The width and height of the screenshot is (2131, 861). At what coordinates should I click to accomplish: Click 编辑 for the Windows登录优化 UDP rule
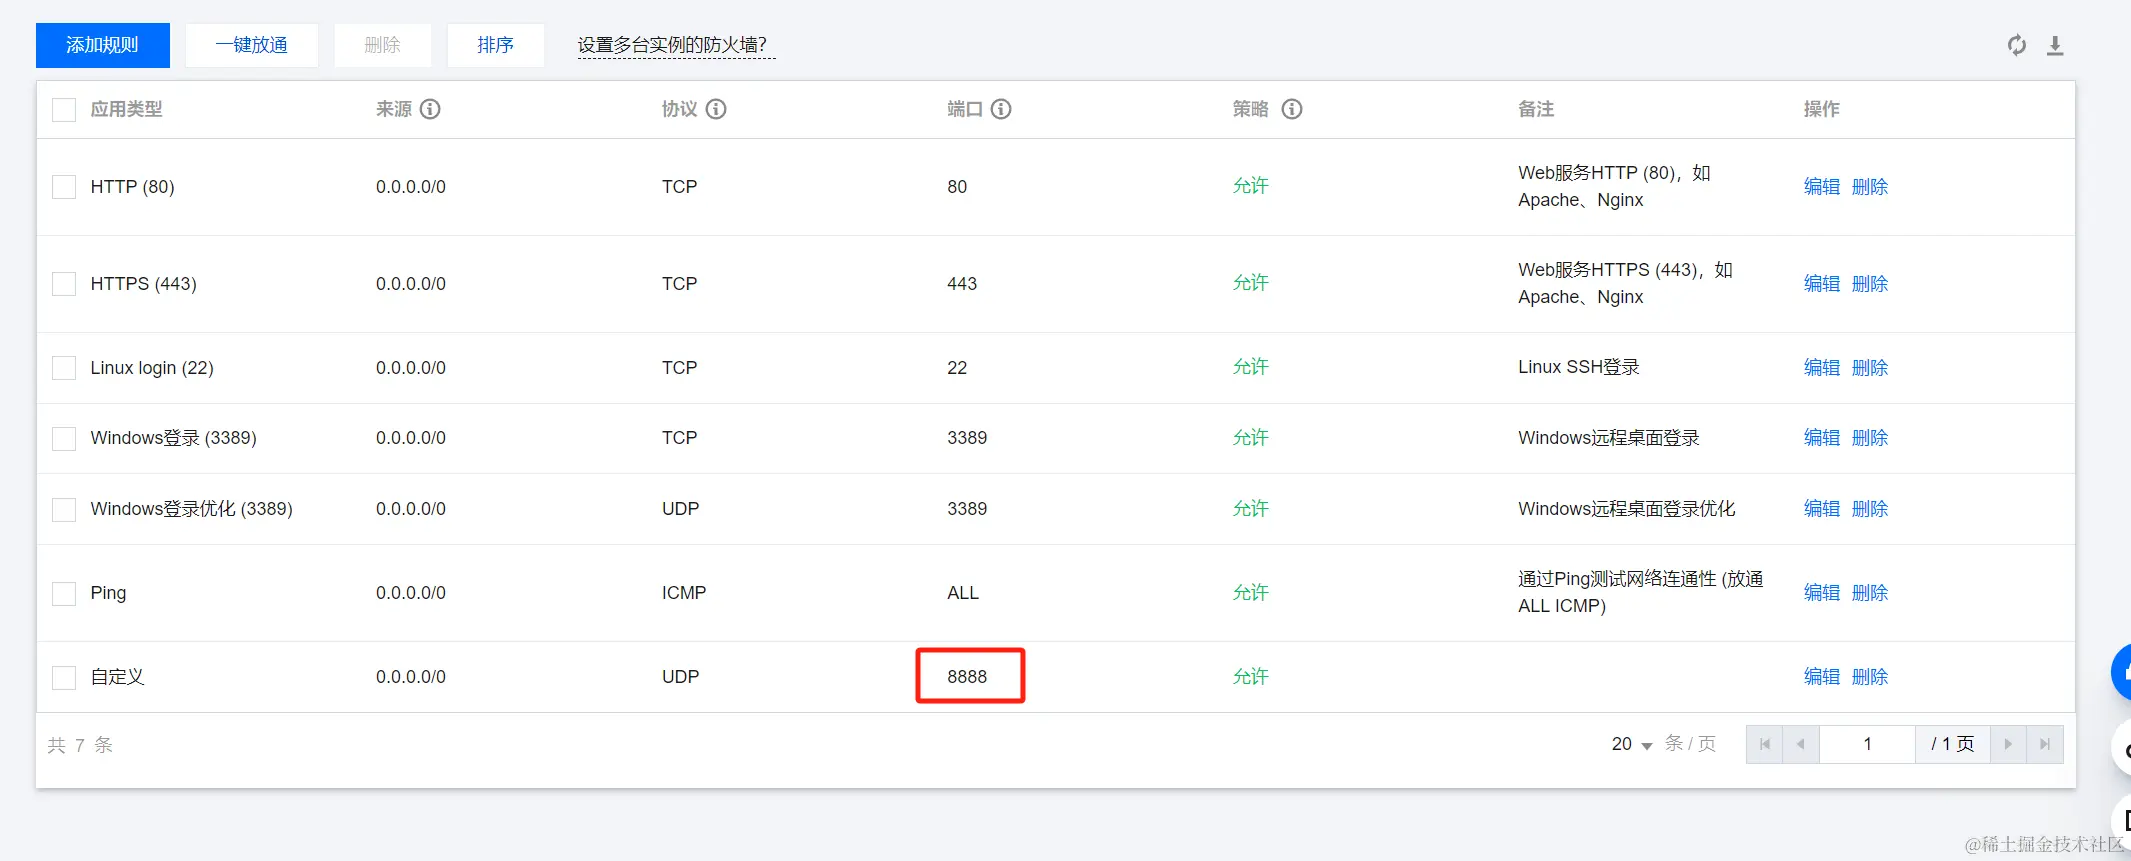1822,509
